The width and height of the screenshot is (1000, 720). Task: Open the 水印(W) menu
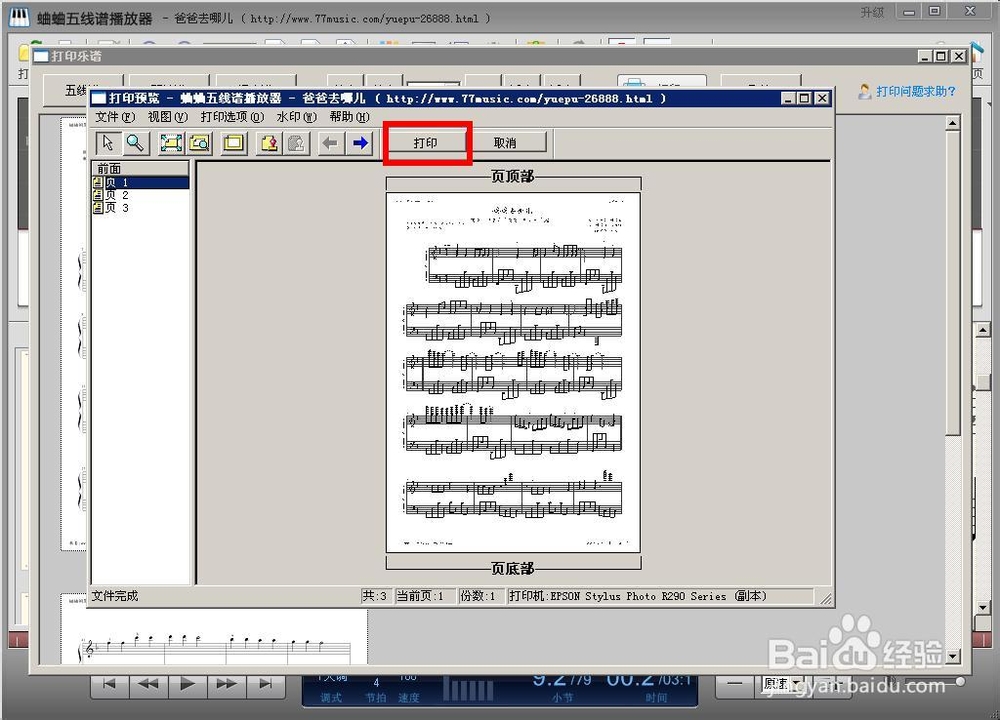[x=297, y=117]
